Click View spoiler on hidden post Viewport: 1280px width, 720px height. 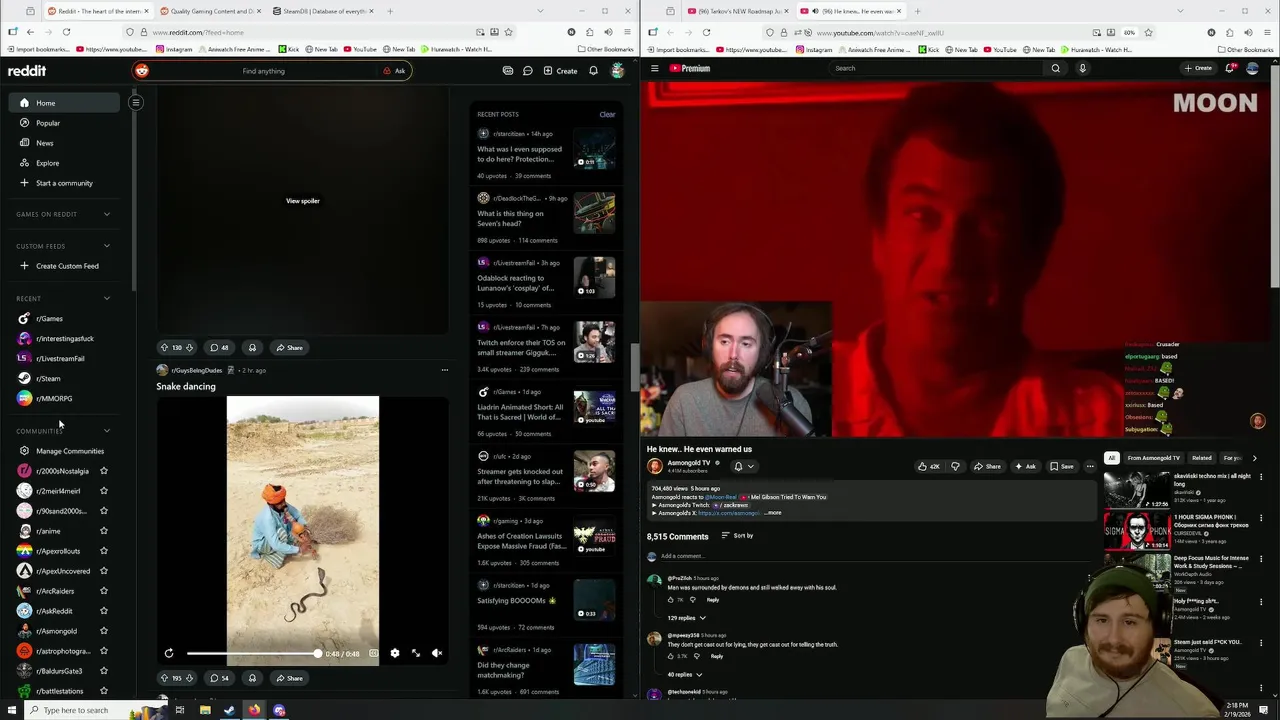pos(303,201)
